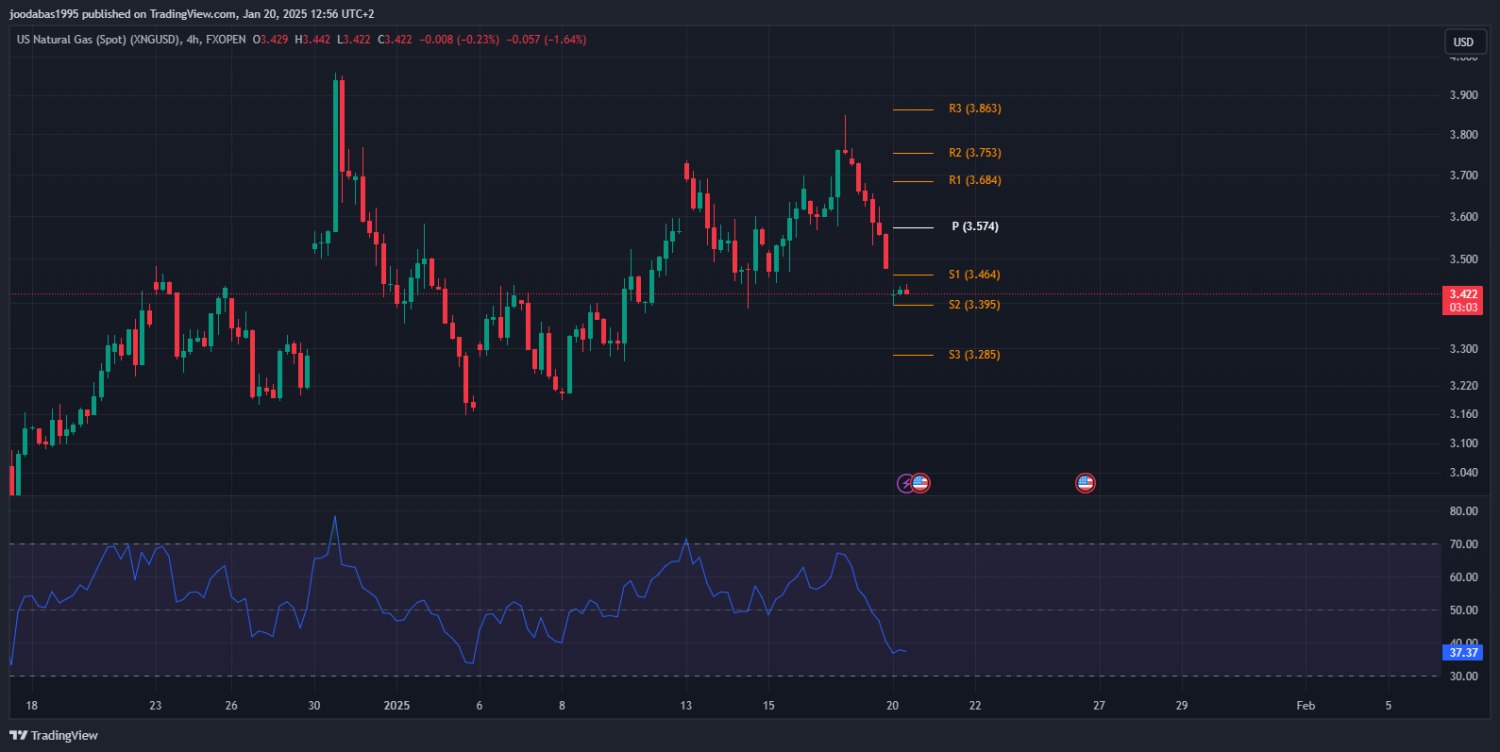Screen dimensions: 1500x752
Task: Click the S1 (3.464) support label
Action: (974, 274)
